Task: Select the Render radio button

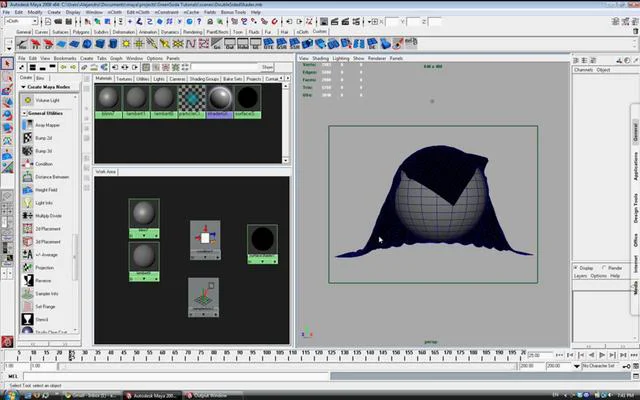Action: (604, 268)
